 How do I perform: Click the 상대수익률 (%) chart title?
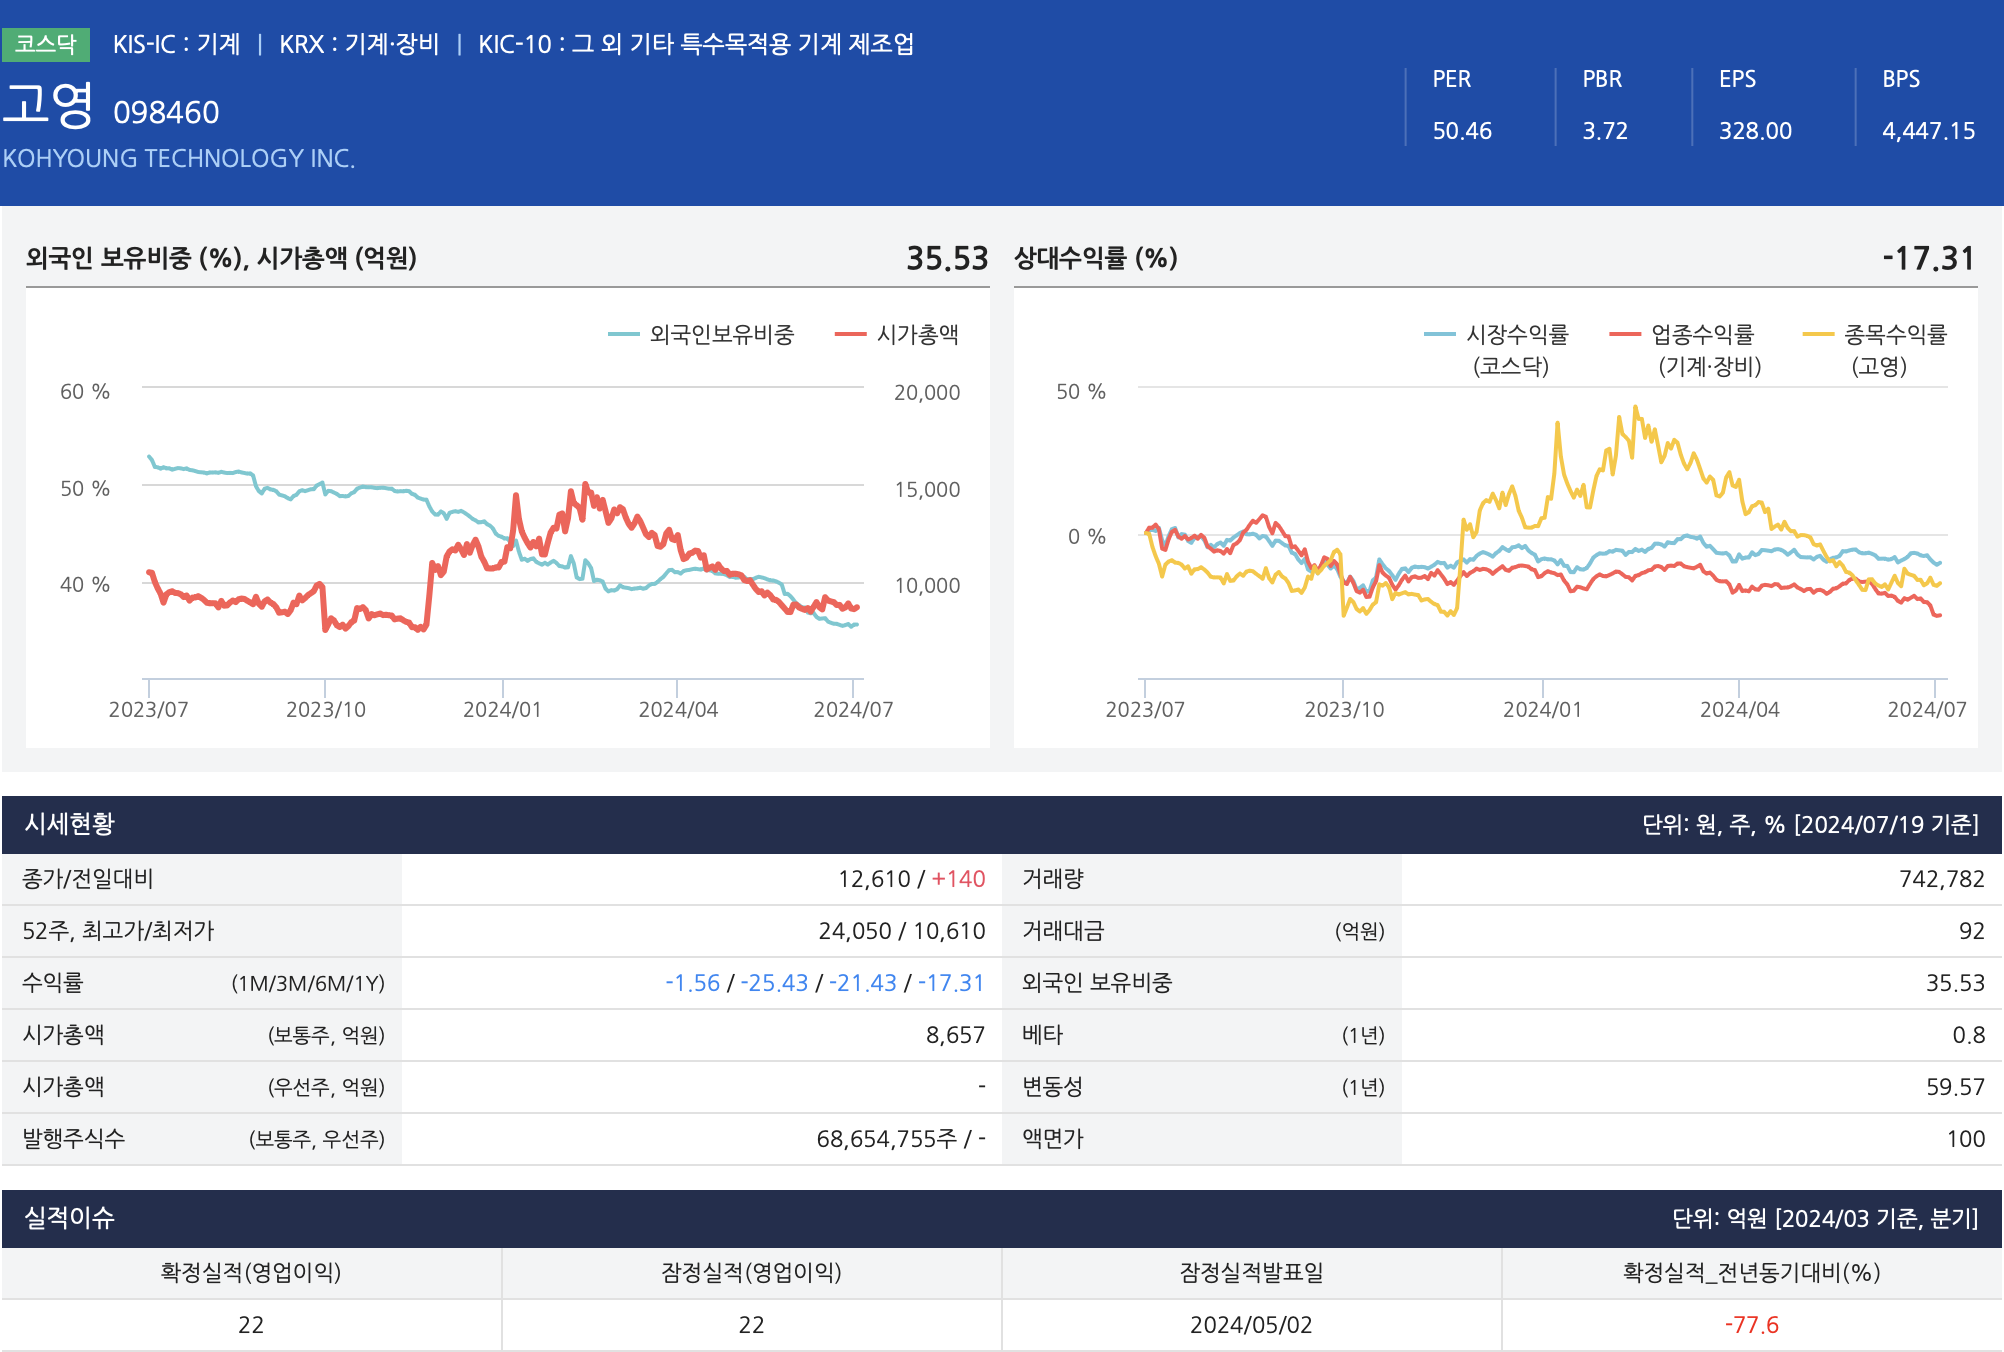pyautogui.click(x=1095, y=258)
